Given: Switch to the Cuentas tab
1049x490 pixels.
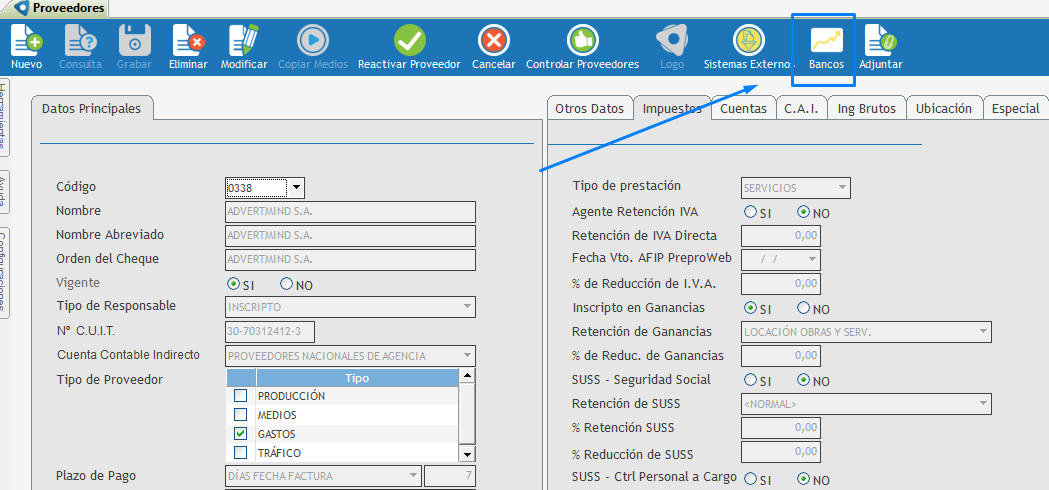Looking at the screenshot, I should point(743,109).
